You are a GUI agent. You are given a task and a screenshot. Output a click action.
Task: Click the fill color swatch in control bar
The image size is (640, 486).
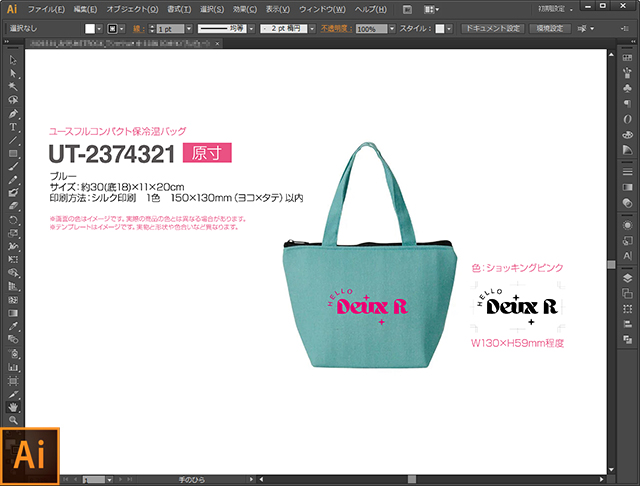(x=89, y=30)
